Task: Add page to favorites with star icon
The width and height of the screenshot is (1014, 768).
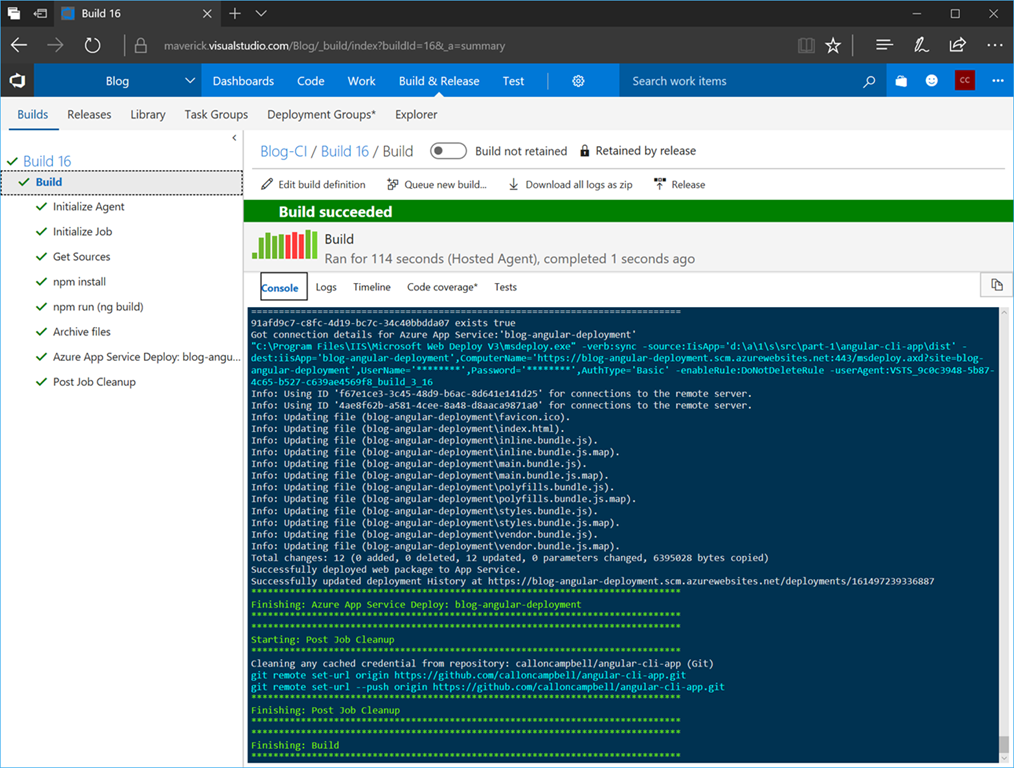Action: [833, 45]
